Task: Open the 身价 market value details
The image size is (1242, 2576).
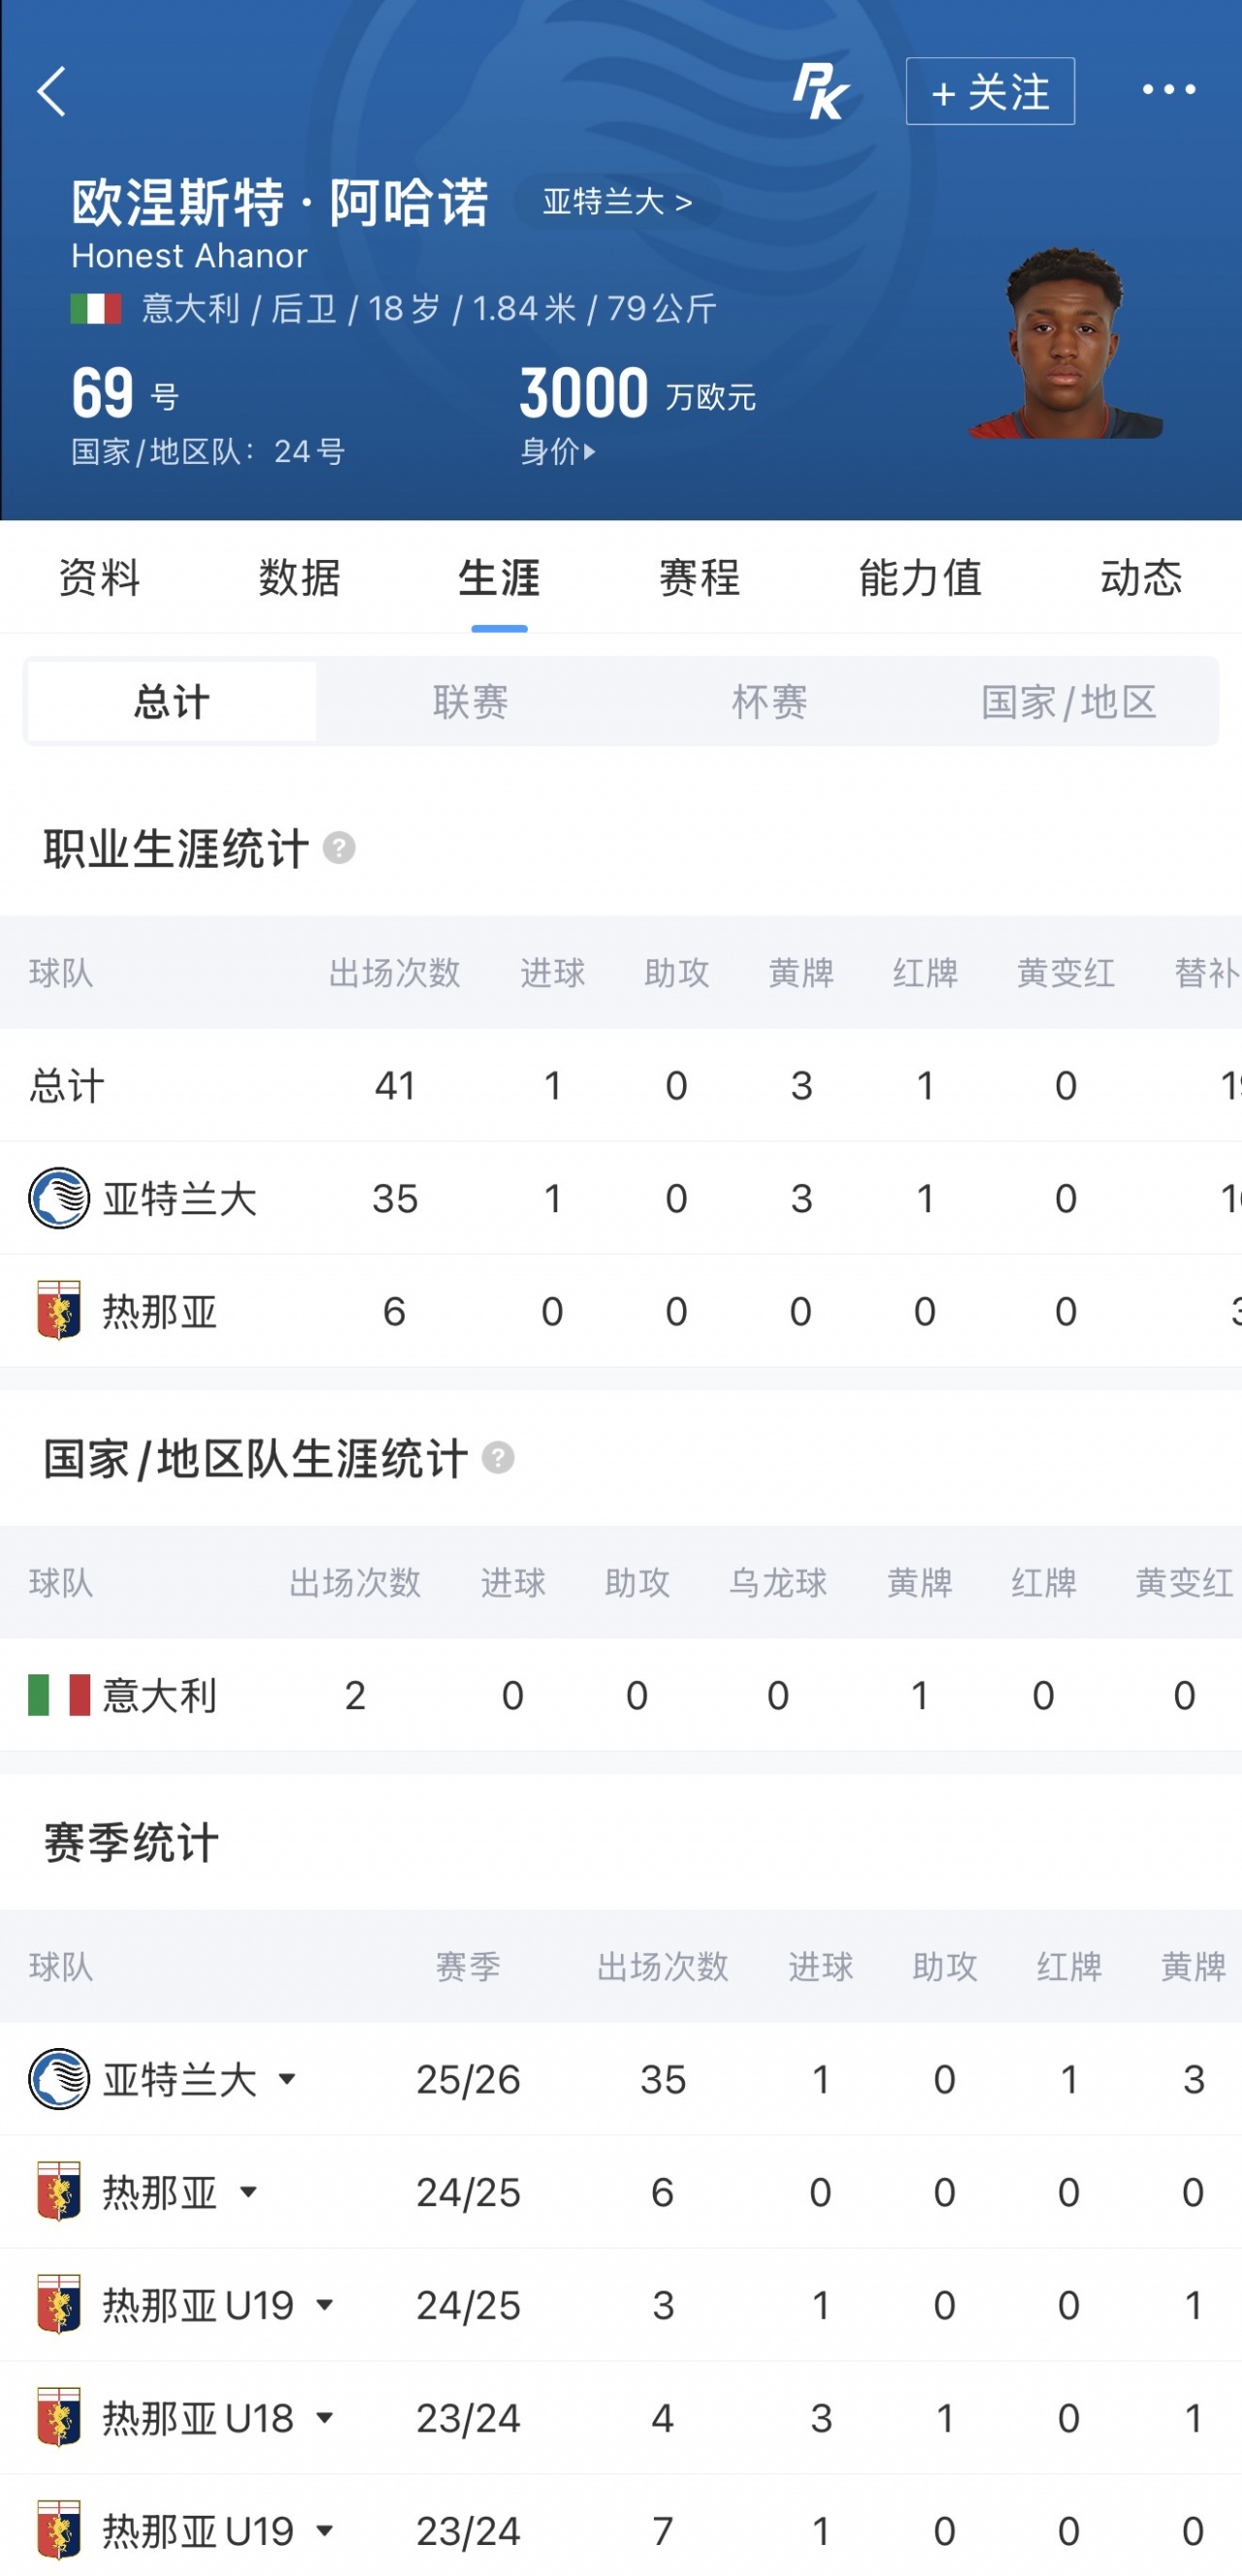Action: coord(557,451)
